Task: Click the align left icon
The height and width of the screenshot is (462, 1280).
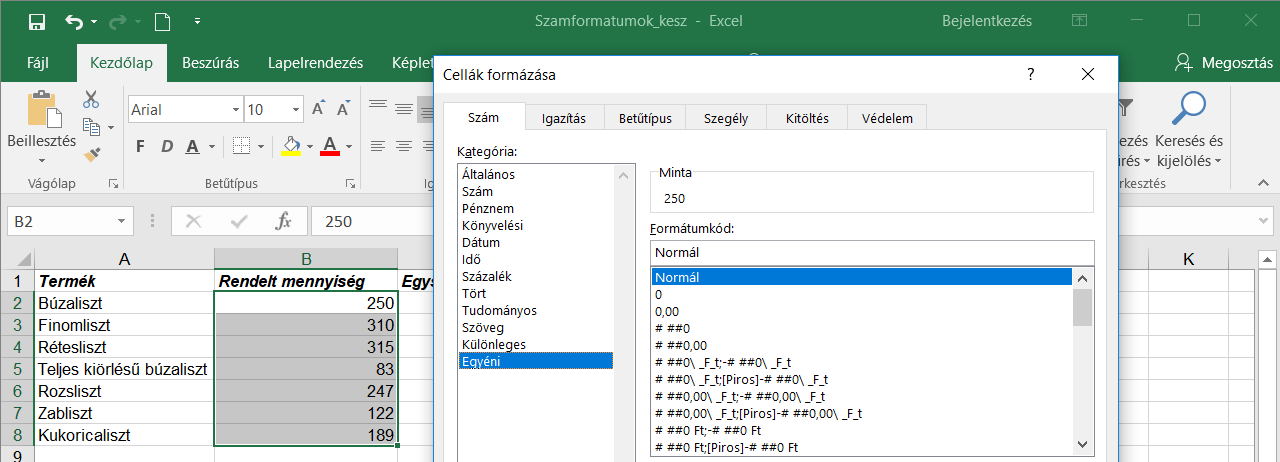Action: coord(378,147)
